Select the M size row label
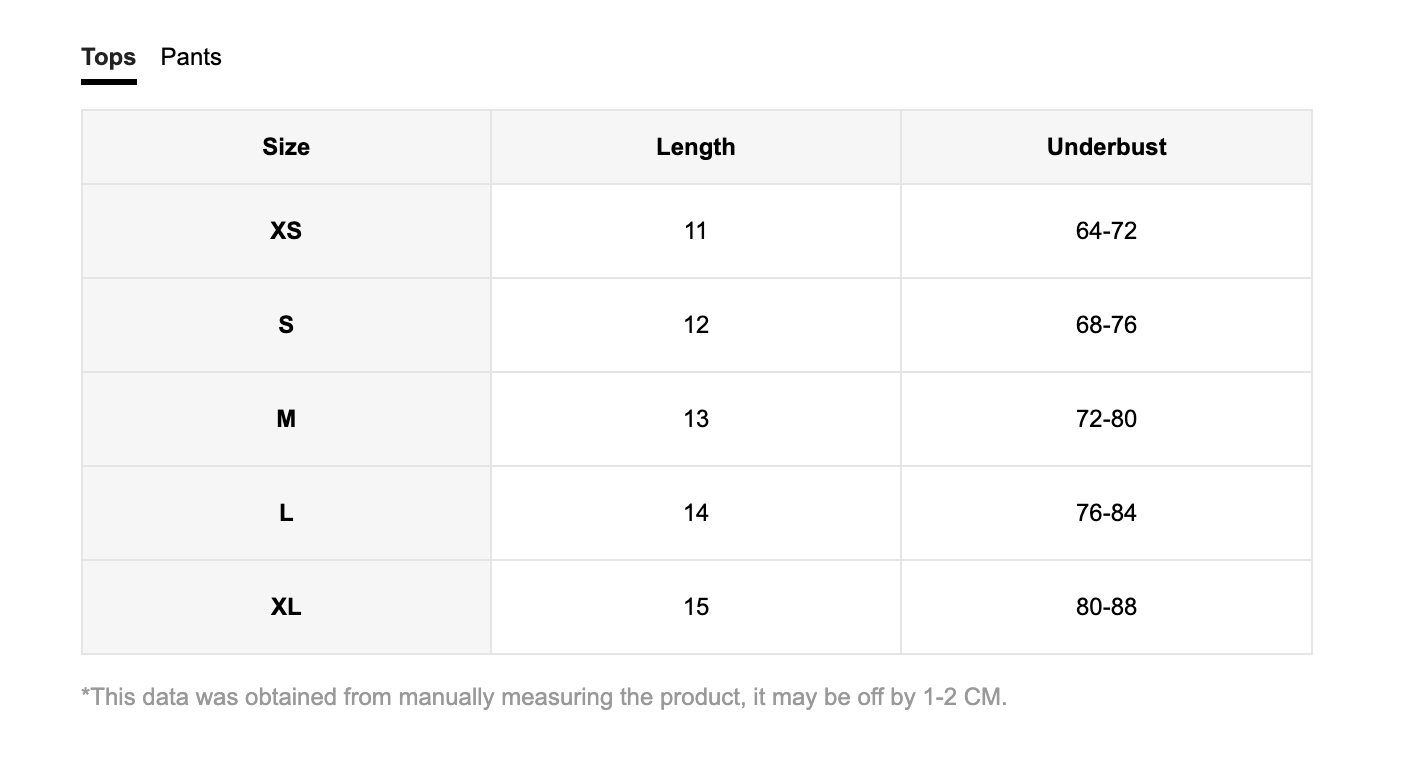The height and width of the screenshot is (764, 1408). click(286, 419)
